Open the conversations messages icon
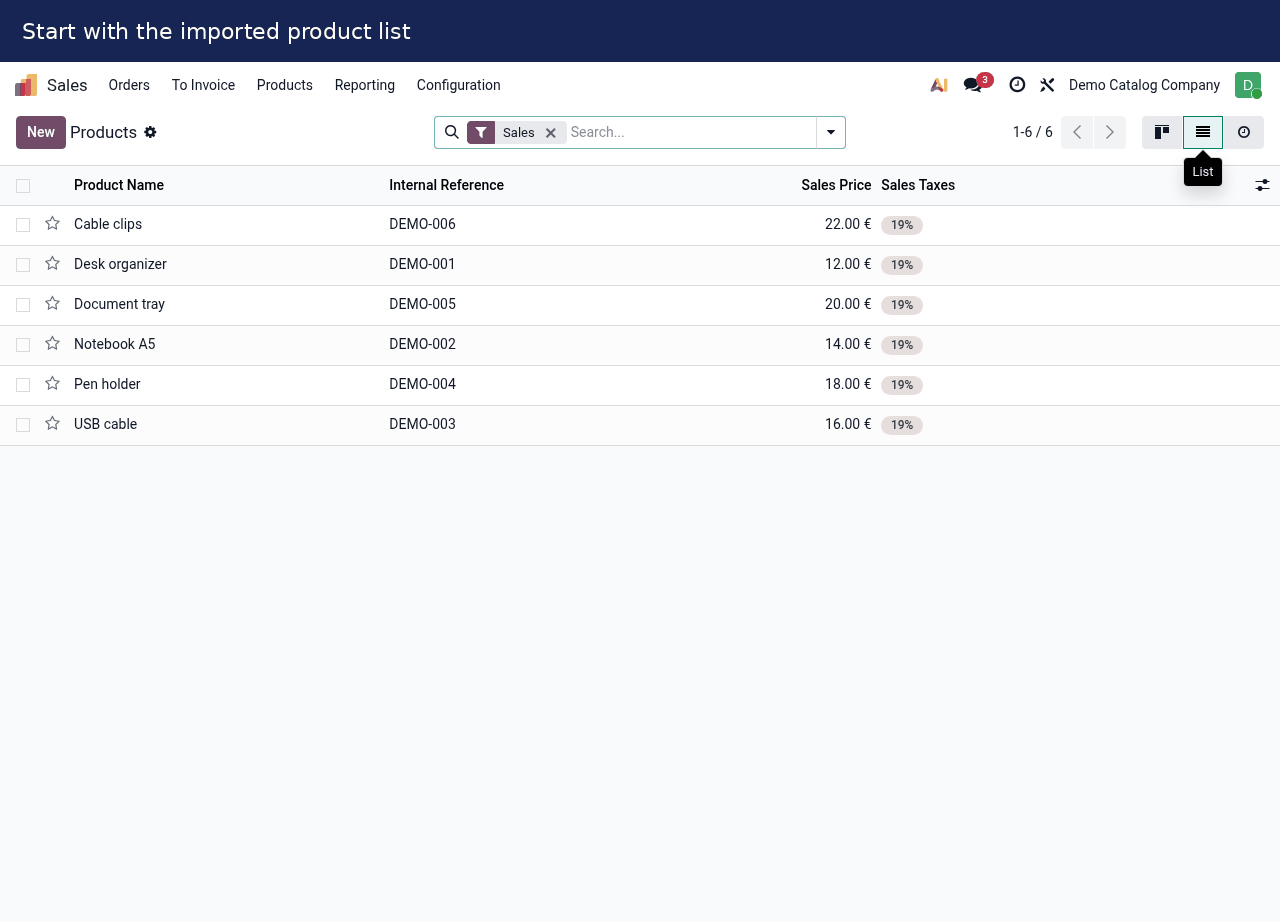Image resolution: width=1280 pixels, height=922 pixels. [x=972, y=85]
